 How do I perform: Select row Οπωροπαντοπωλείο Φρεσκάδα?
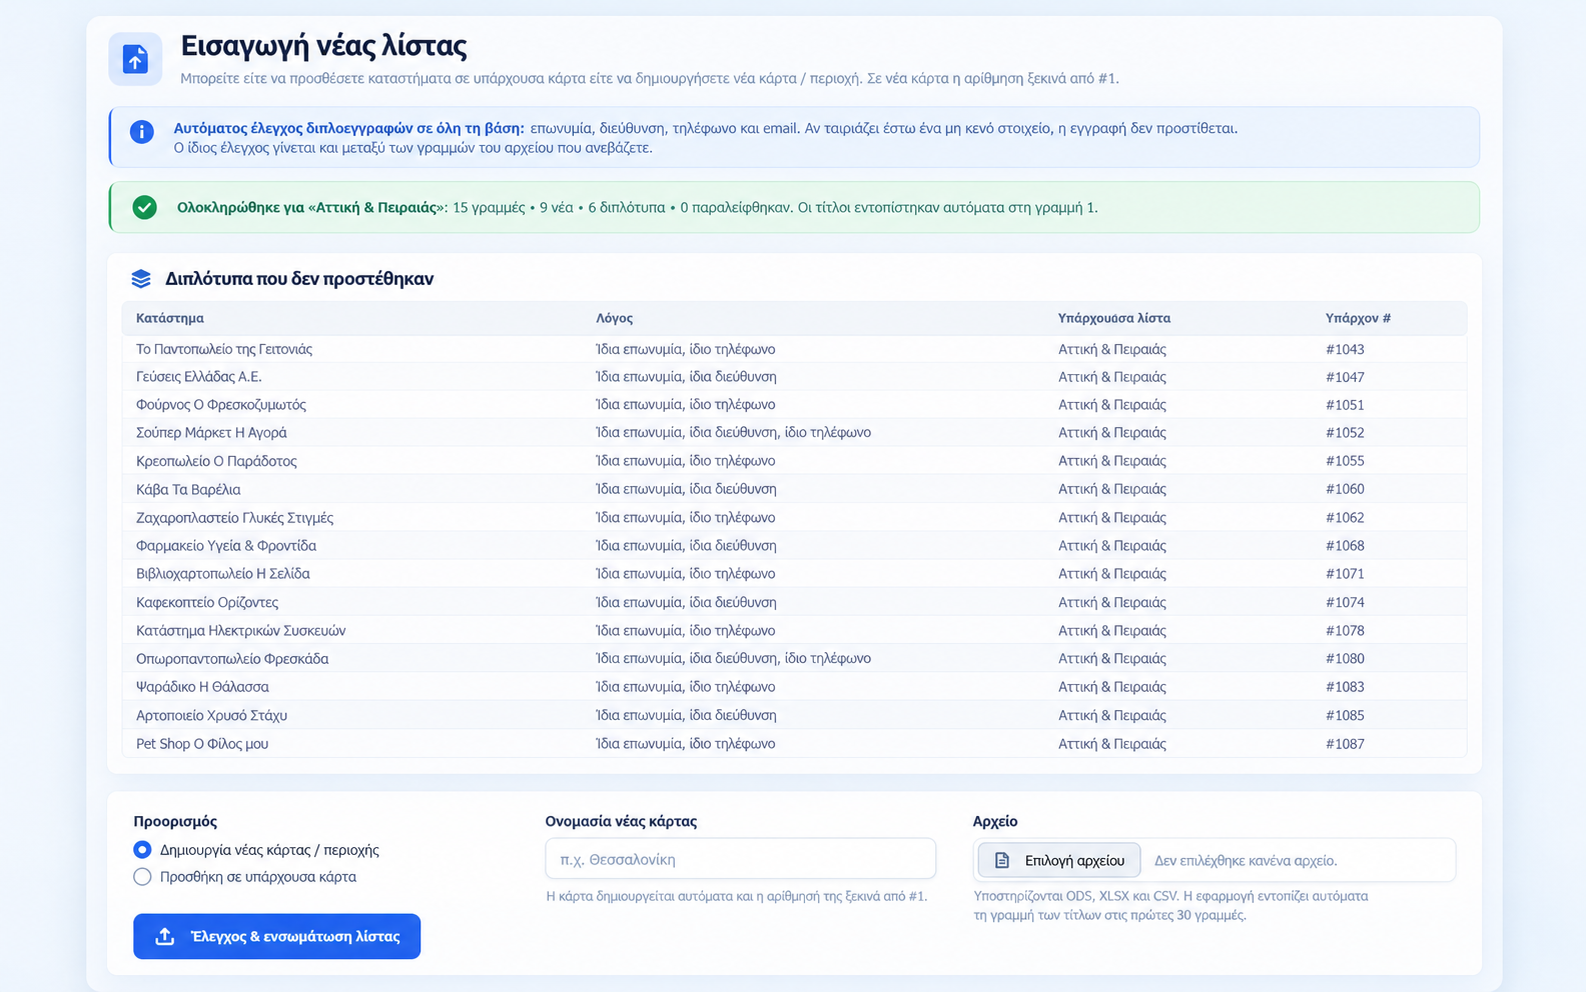pos(794,659)
